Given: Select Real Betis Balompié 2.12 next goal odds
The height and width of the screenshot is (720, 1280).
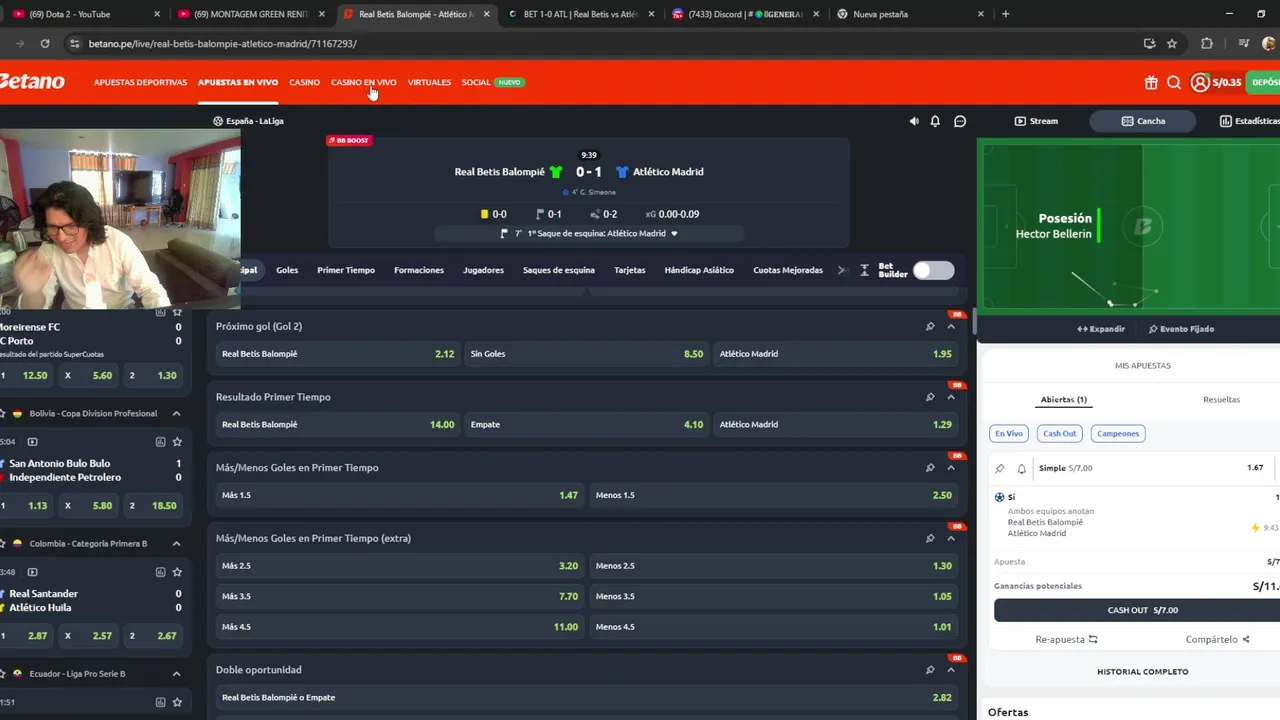Looking at the screenshot, I should click(338, 354).
